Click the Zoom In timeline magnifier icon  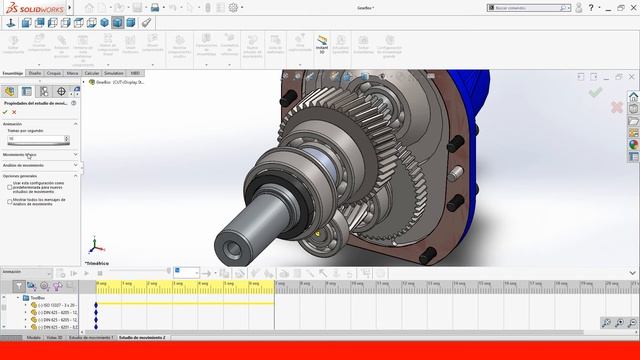(x=619, y=323)
